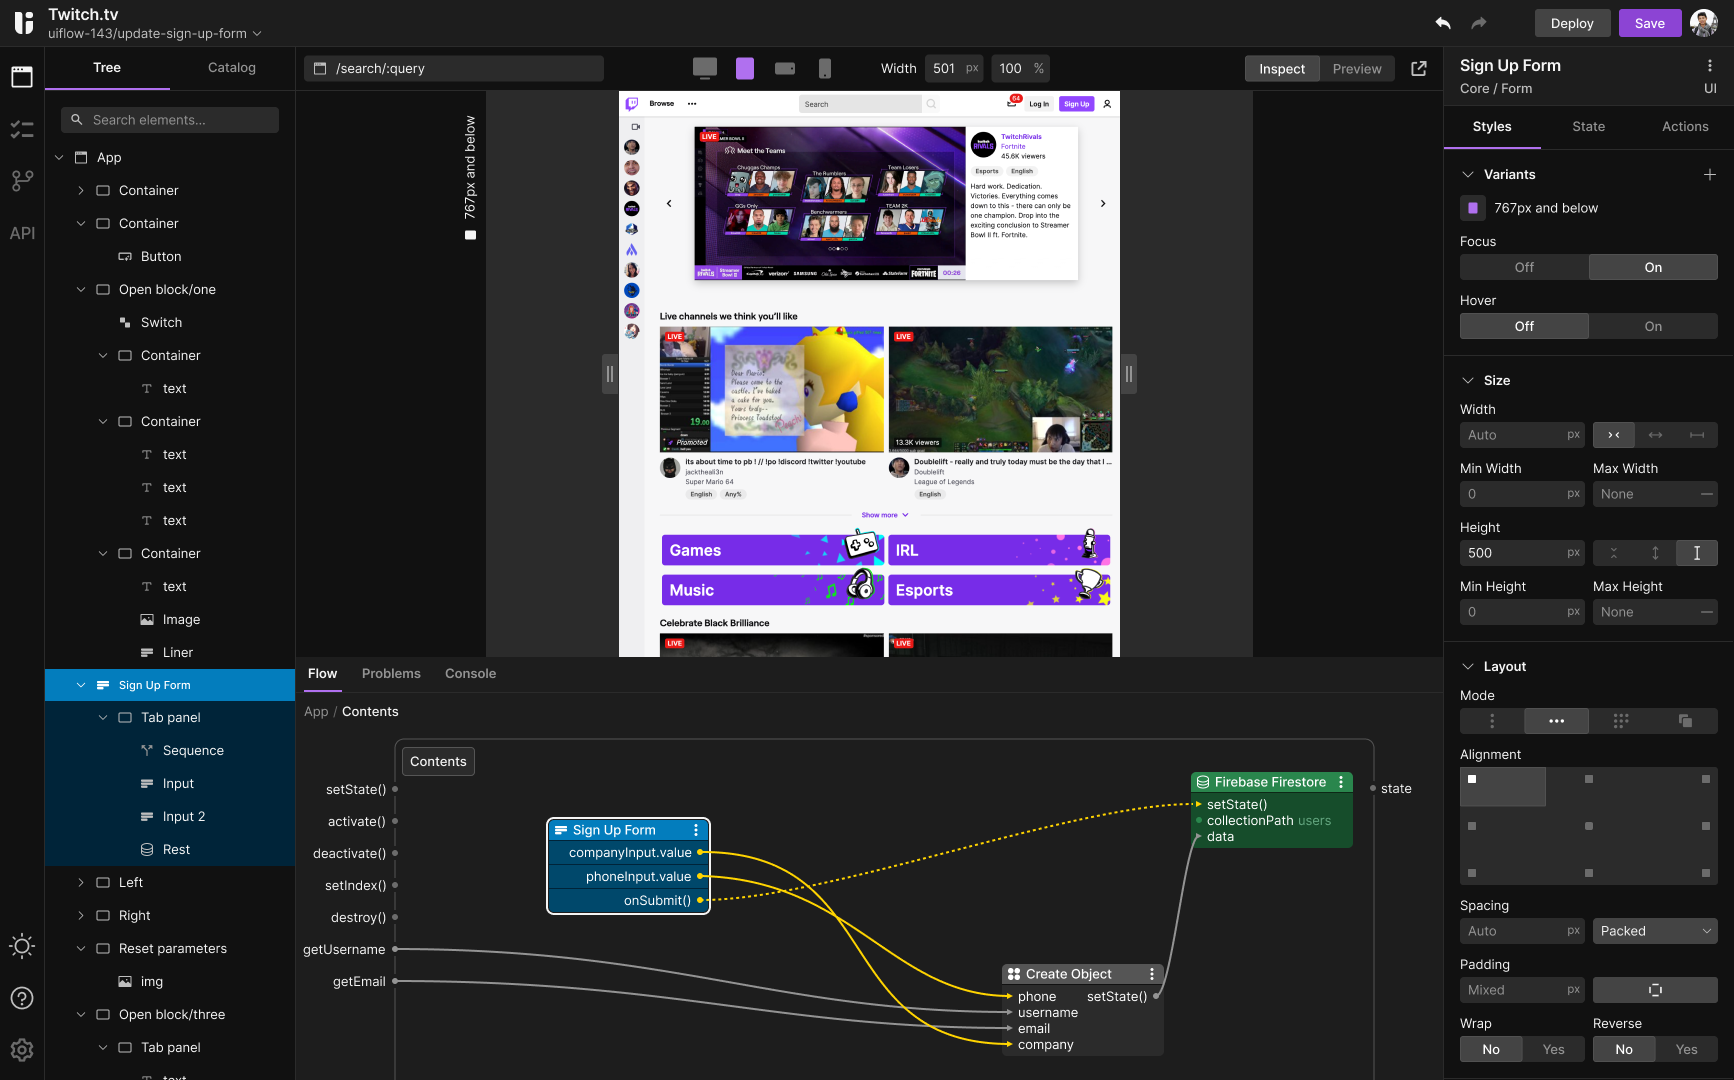This screenshot has height=1080, width=1734.
Task: Open the checklist tasks sidebar icon
Action: pyautogui.click(x=22, y=129)
